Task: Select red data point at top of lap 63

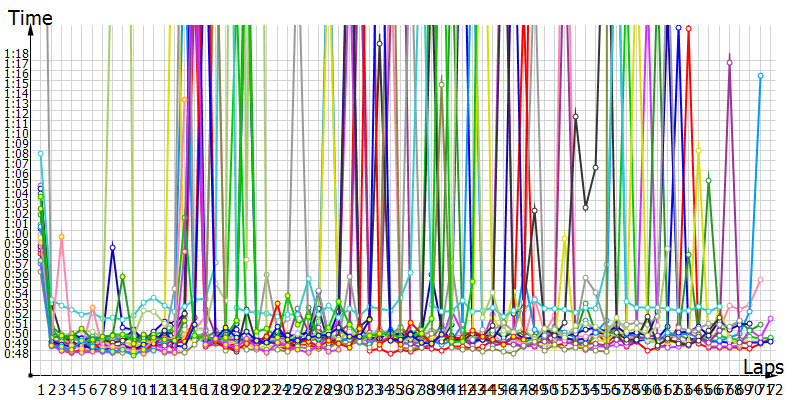Action: 688,28
